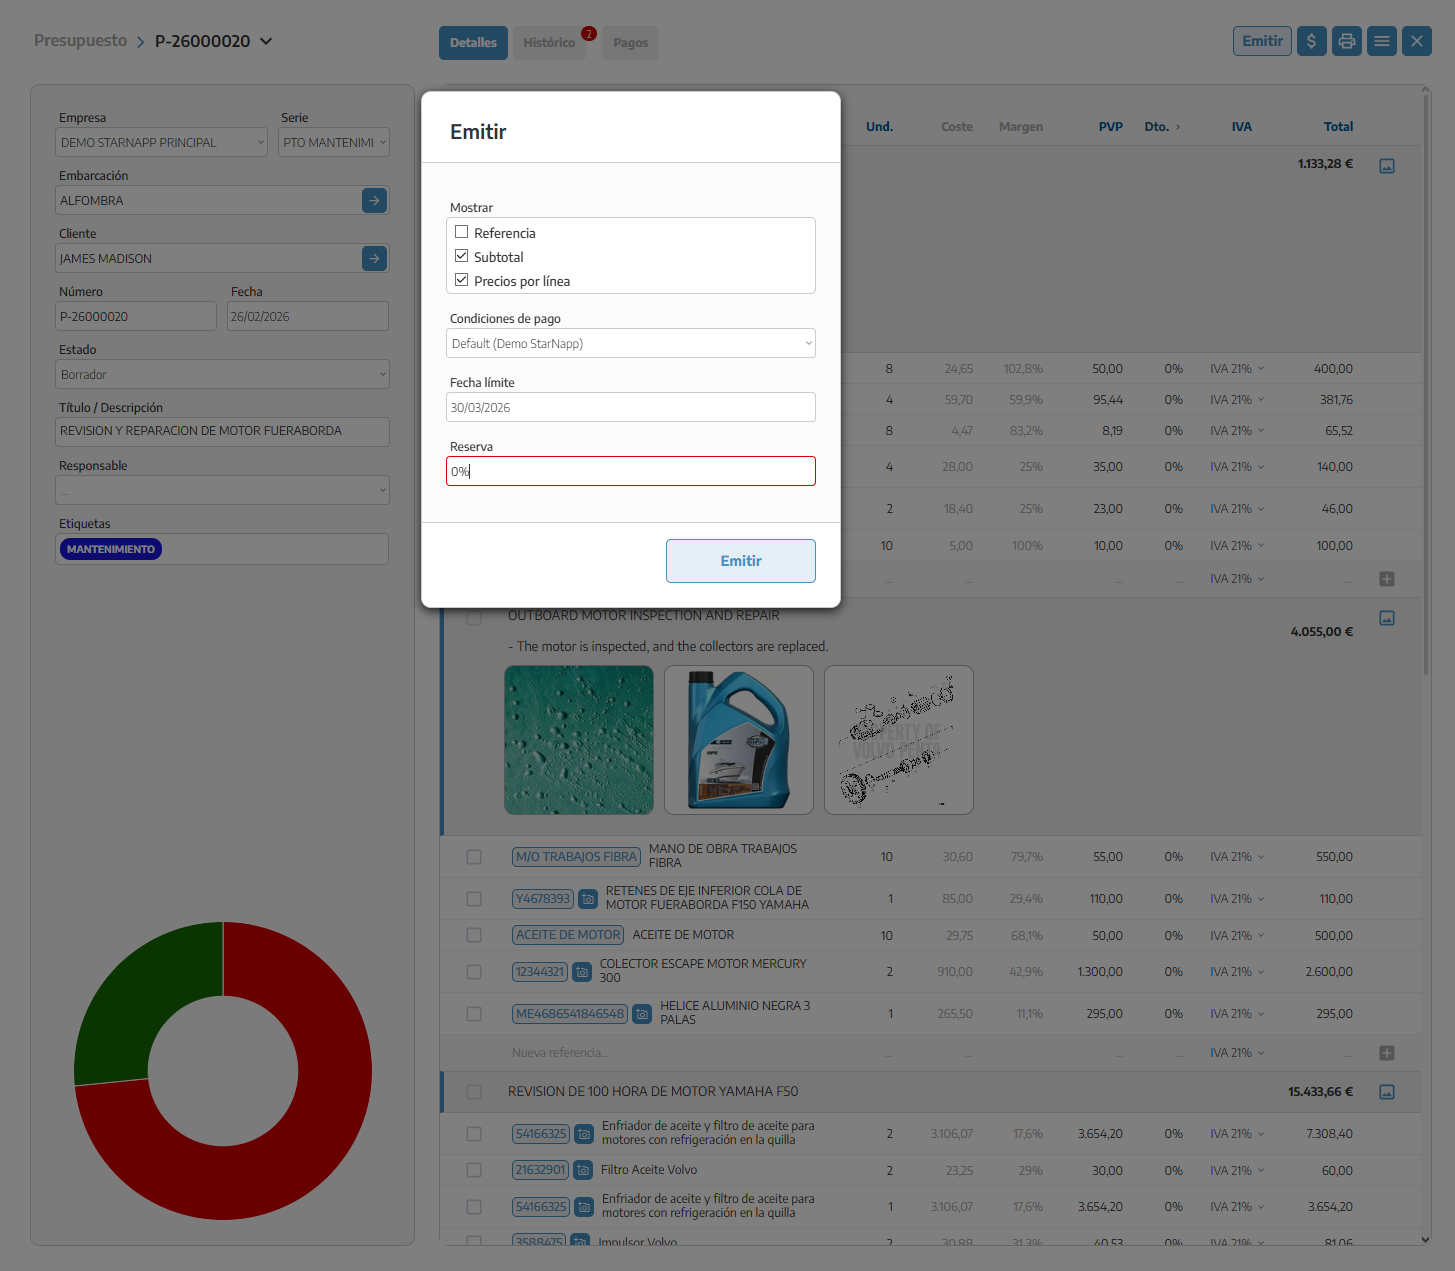Click the Fecha date field
The width and height of the screenshot is (1455, 1271).
[308, 316]
